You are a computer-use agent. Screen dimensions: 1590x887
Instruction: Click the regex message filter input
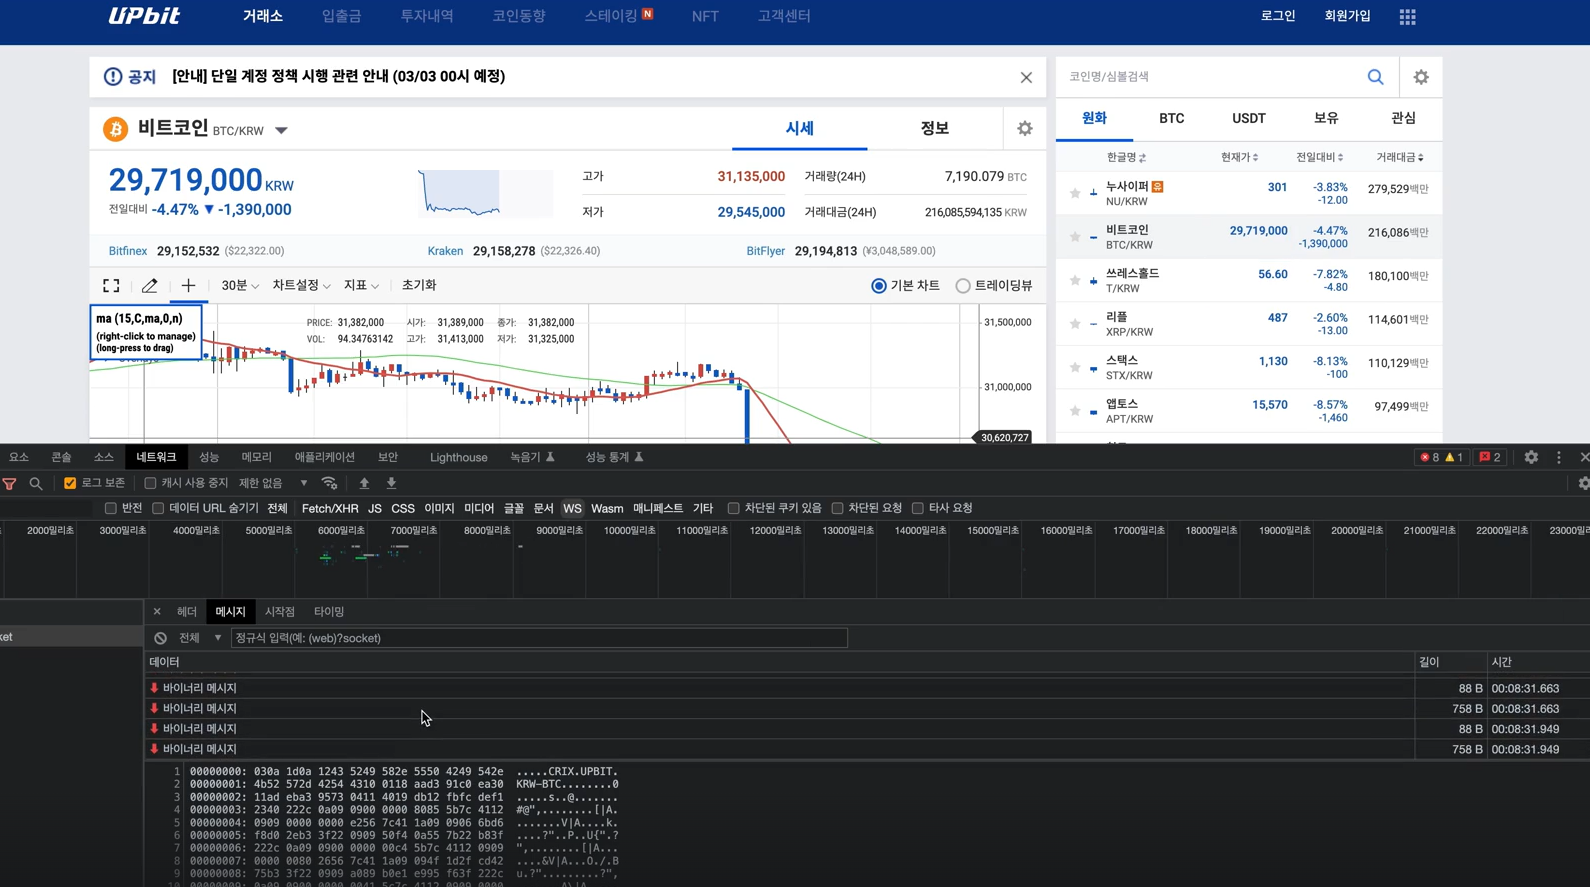[x=539, y=638]
